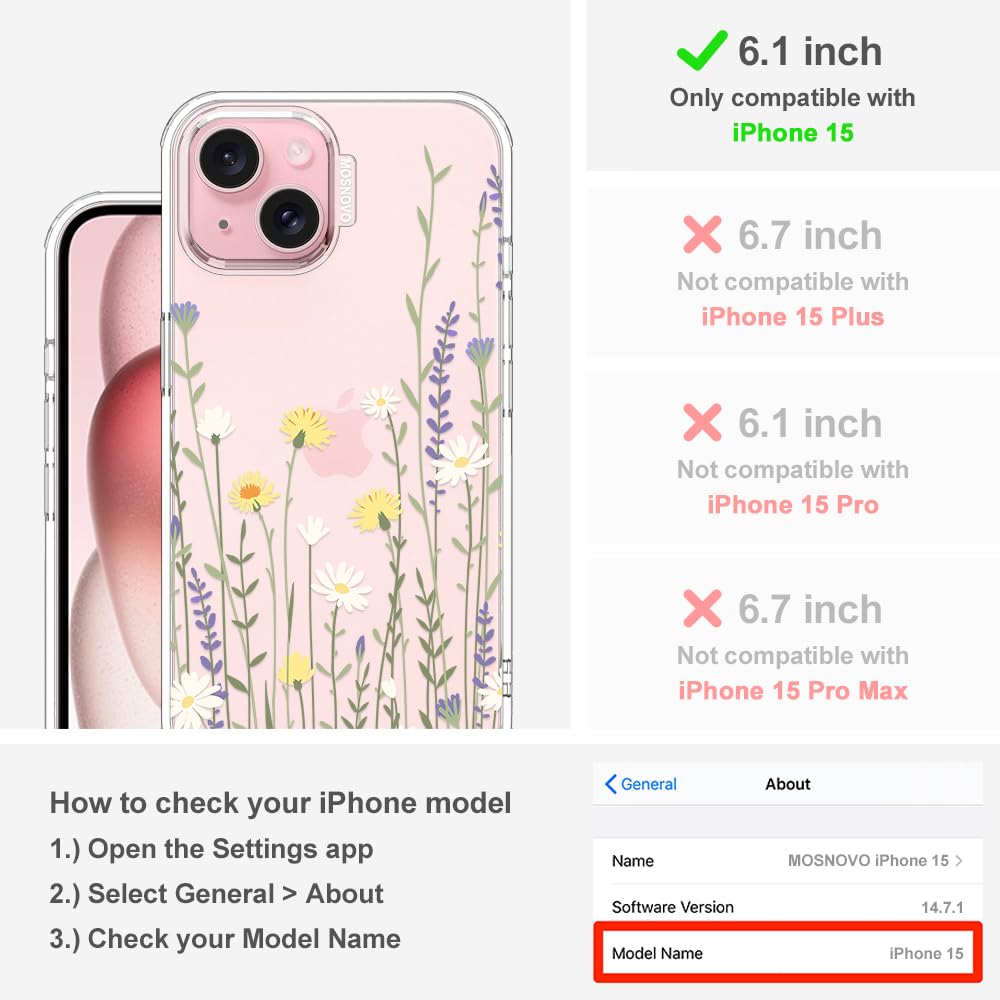Select the highlighted Model Name row
The image size is (1000, 1000).
(x=788, y=953)
